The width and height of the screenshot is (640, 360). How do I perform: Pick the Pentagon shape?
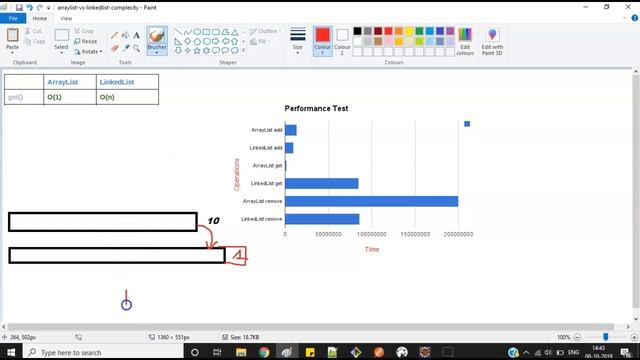[197, 41]
